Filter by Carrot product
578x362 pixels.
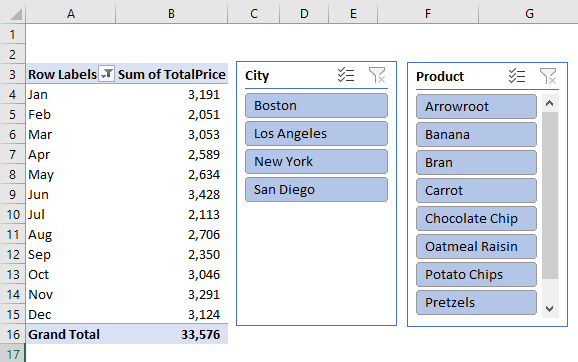[476, 191]
